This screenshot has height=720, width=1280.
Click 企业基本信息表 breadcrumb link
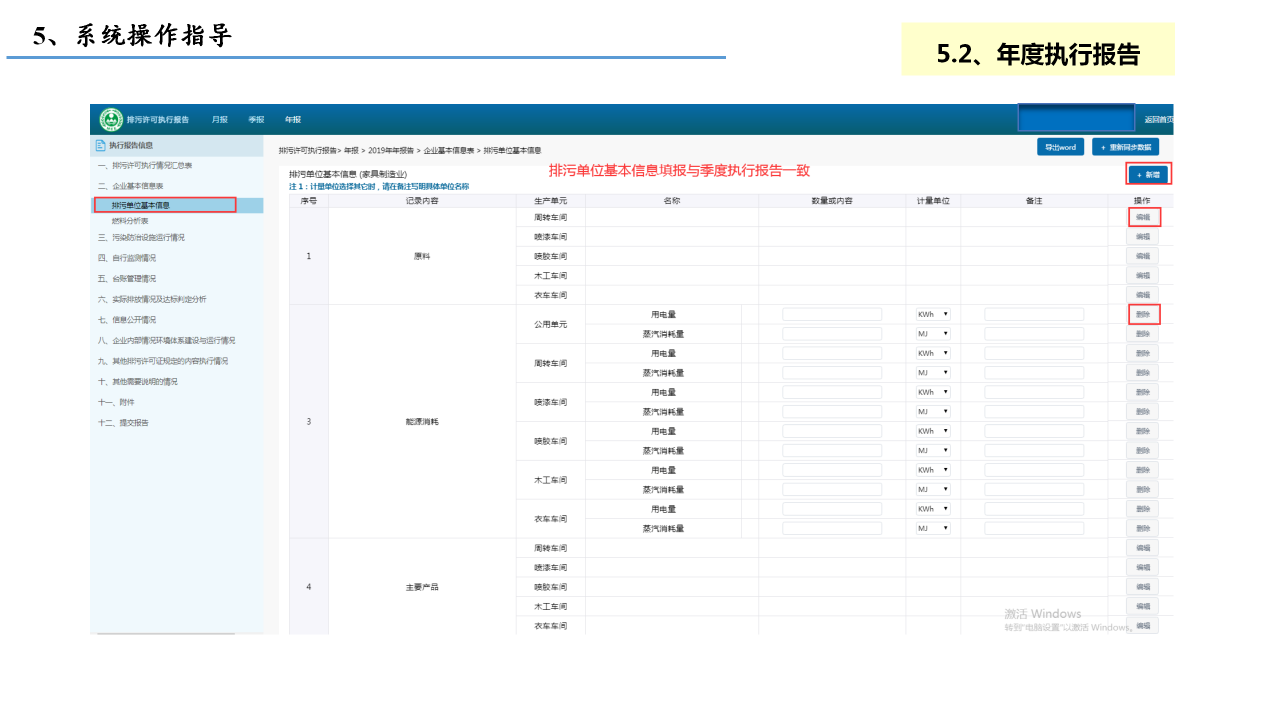coord(448,150)
